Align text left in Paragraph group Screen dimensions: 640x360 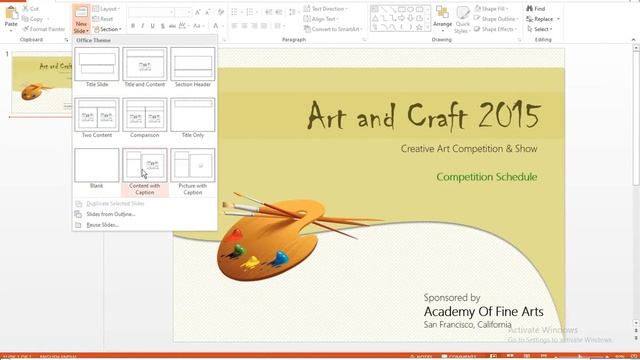tap(234, 26)
